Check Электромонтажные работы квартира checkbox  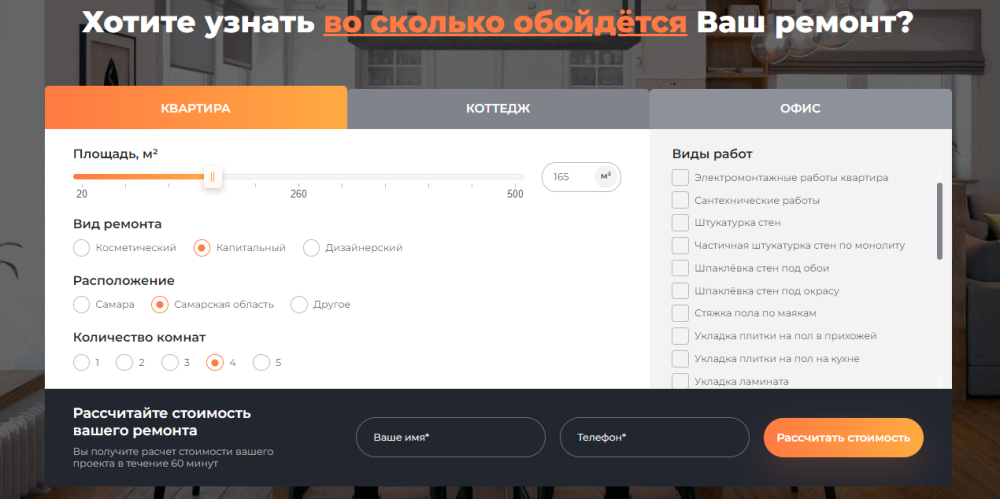(x=680, y=177)
